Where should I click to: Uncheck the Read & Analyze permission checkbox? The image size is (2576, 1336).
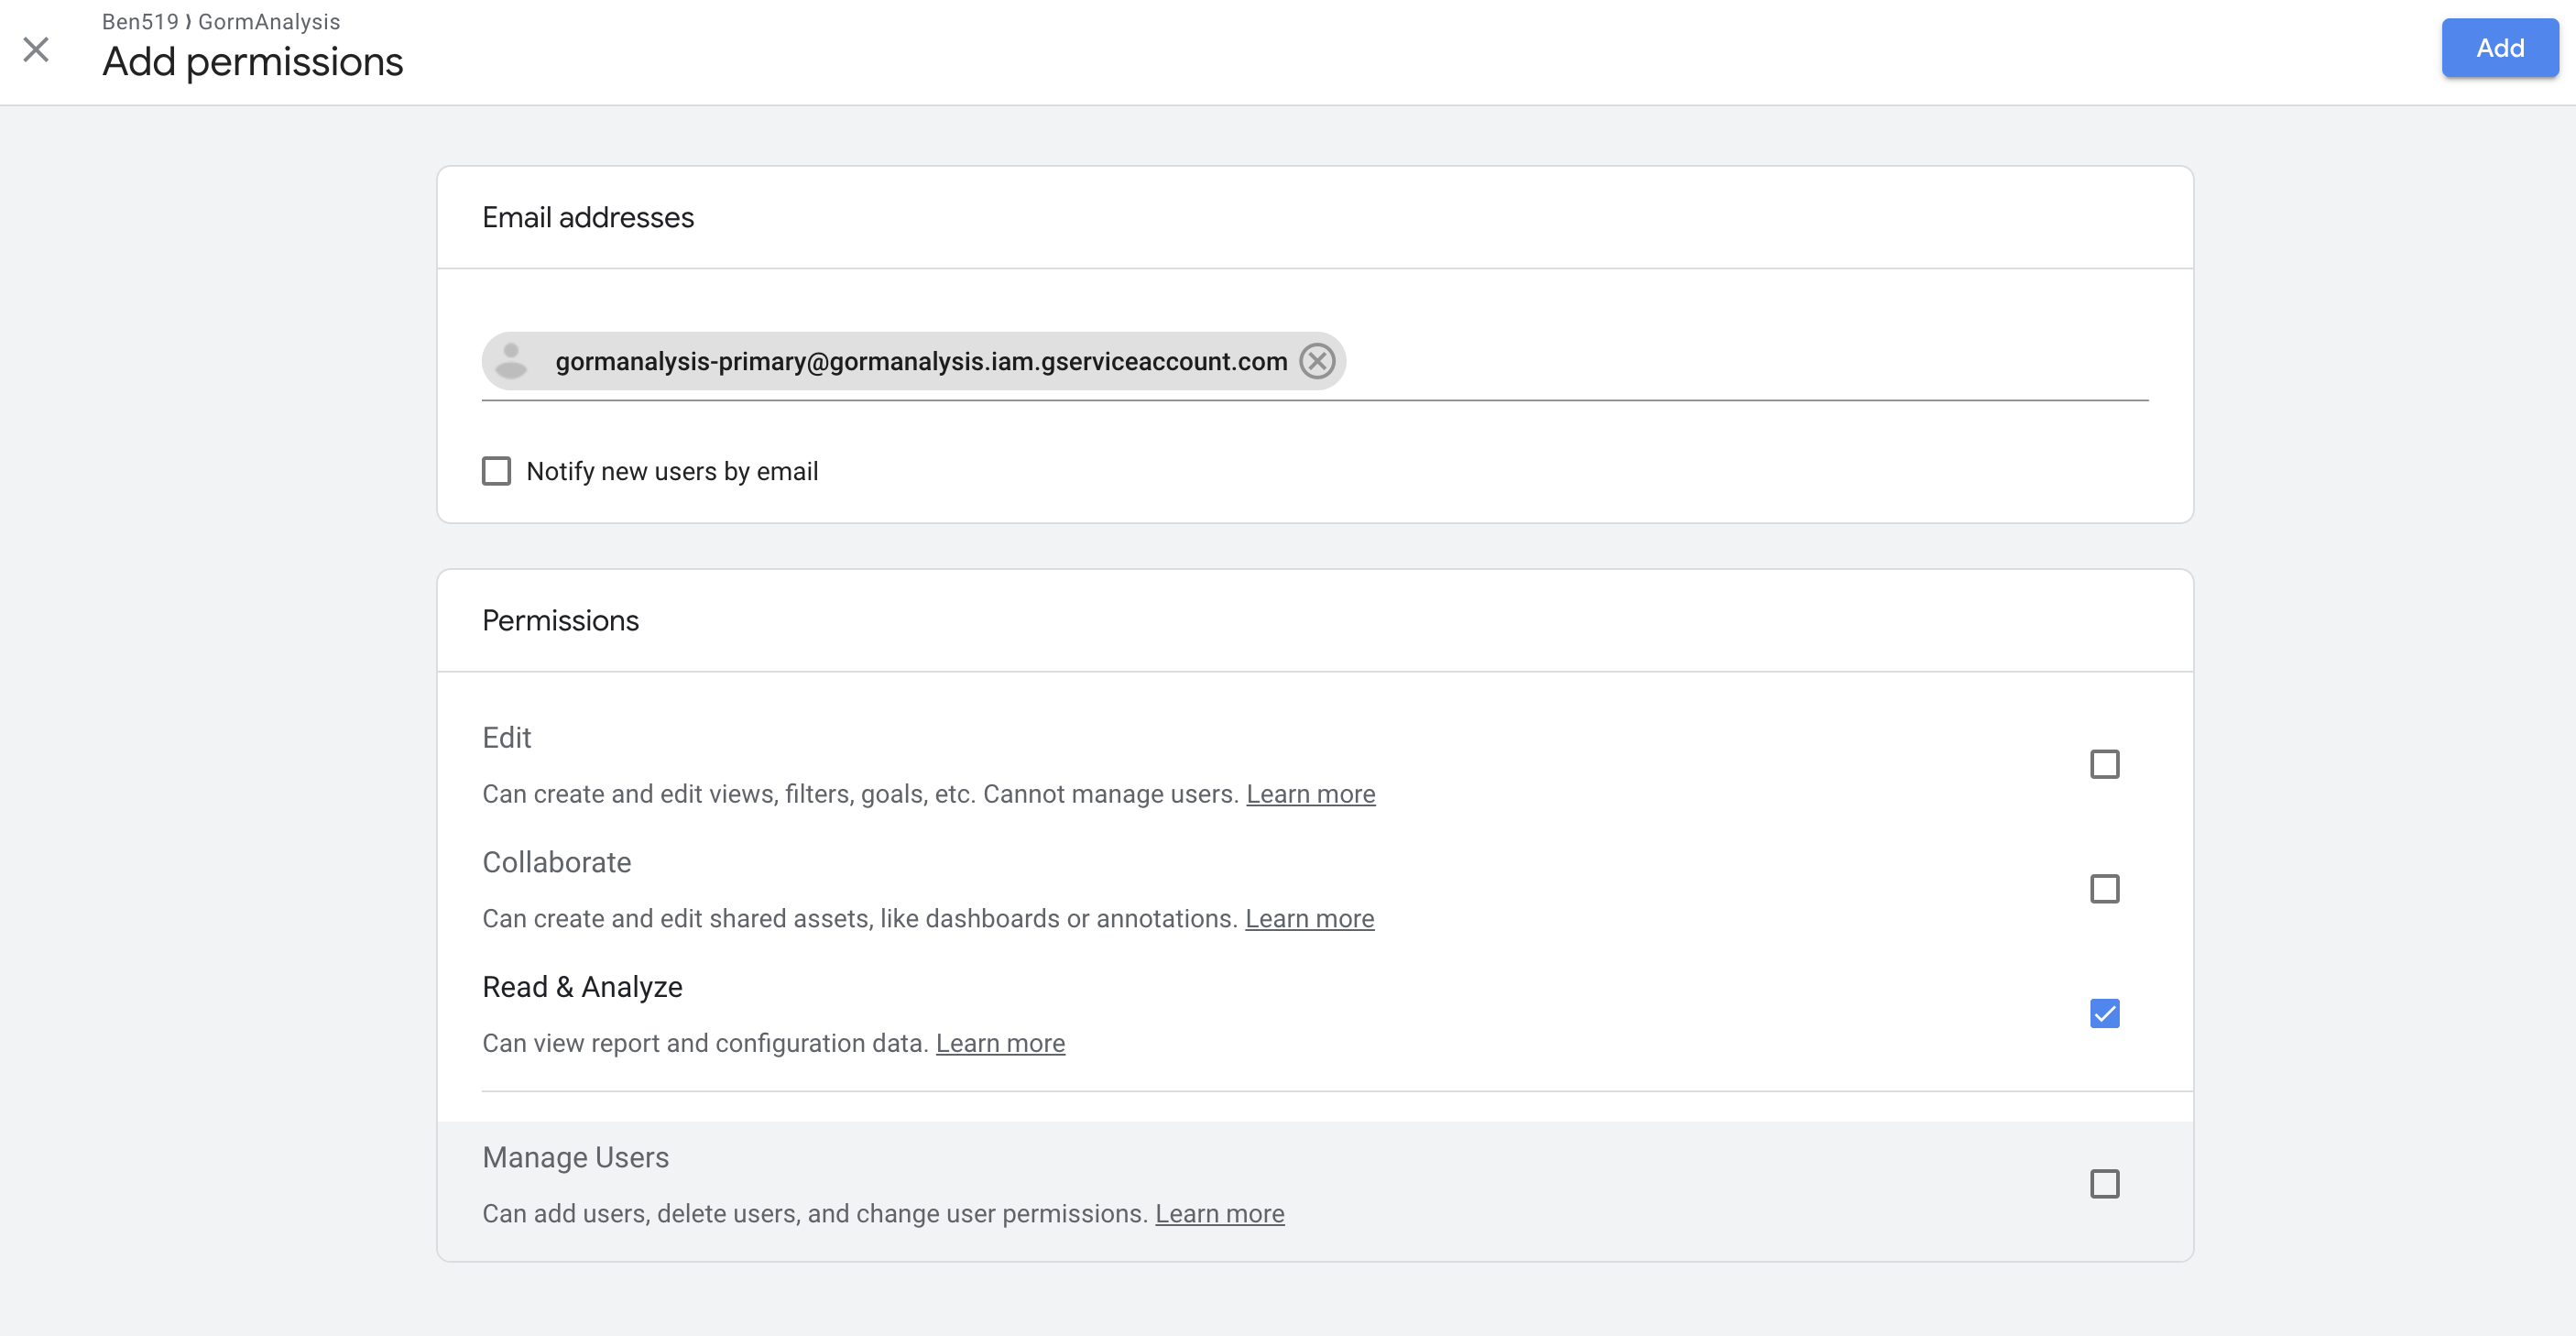pos(2105,1013)
